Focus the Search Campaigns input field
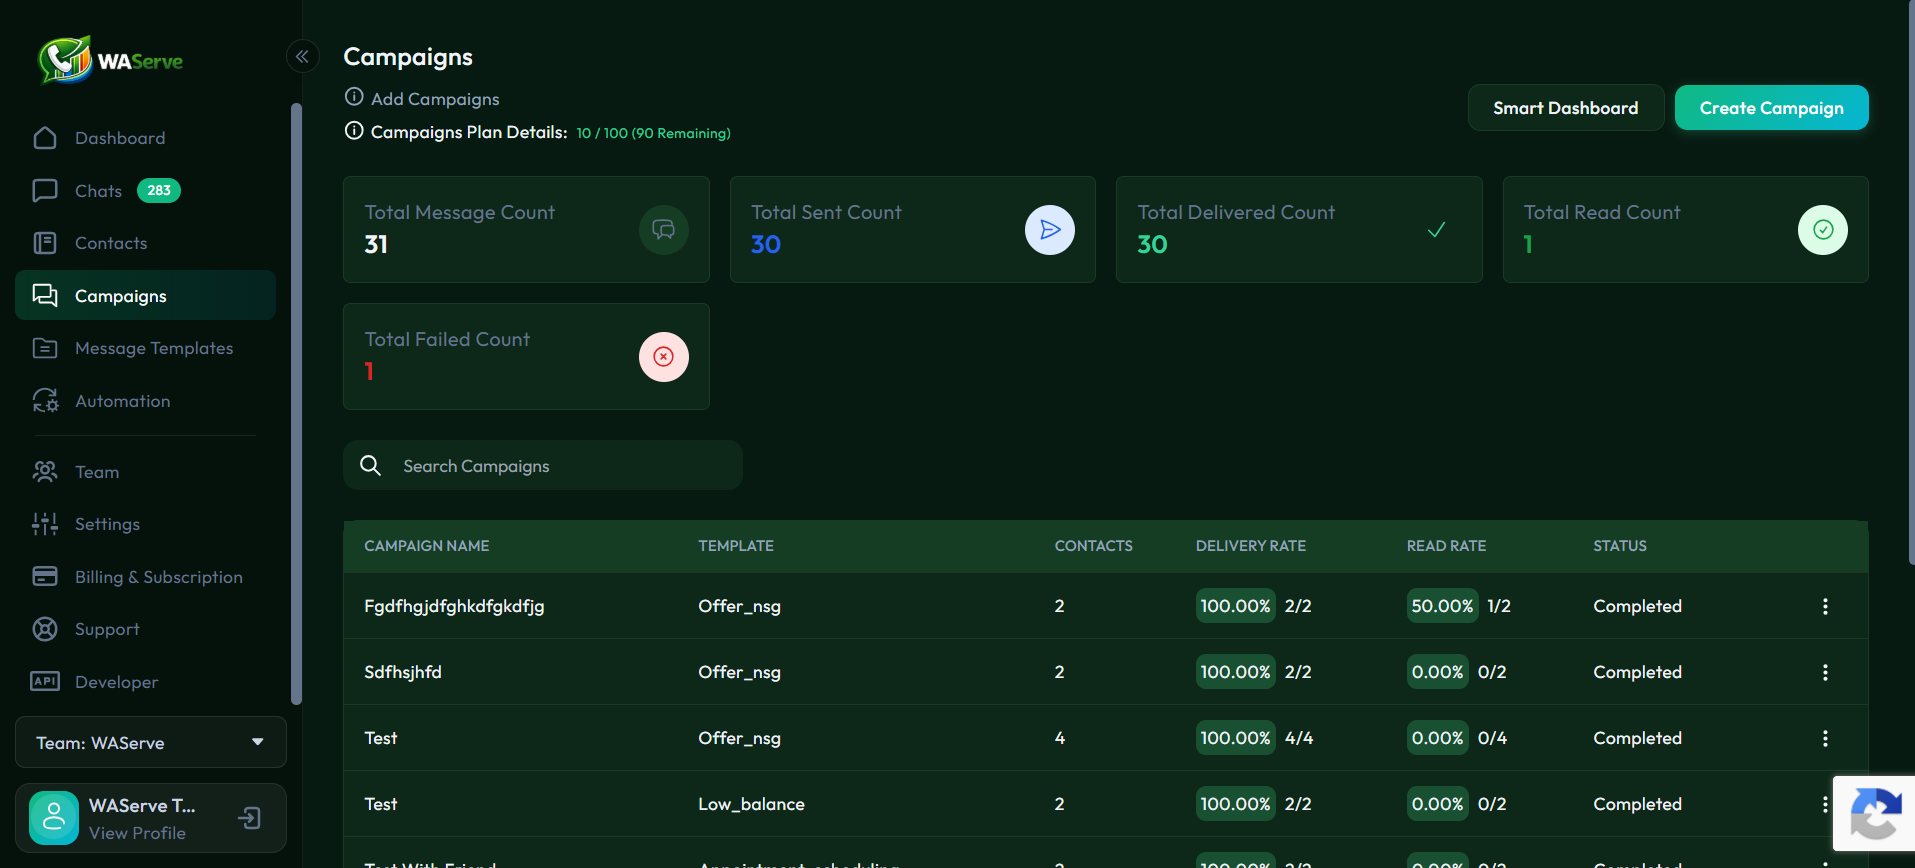The image size is (1915, 868). point(543,465)
